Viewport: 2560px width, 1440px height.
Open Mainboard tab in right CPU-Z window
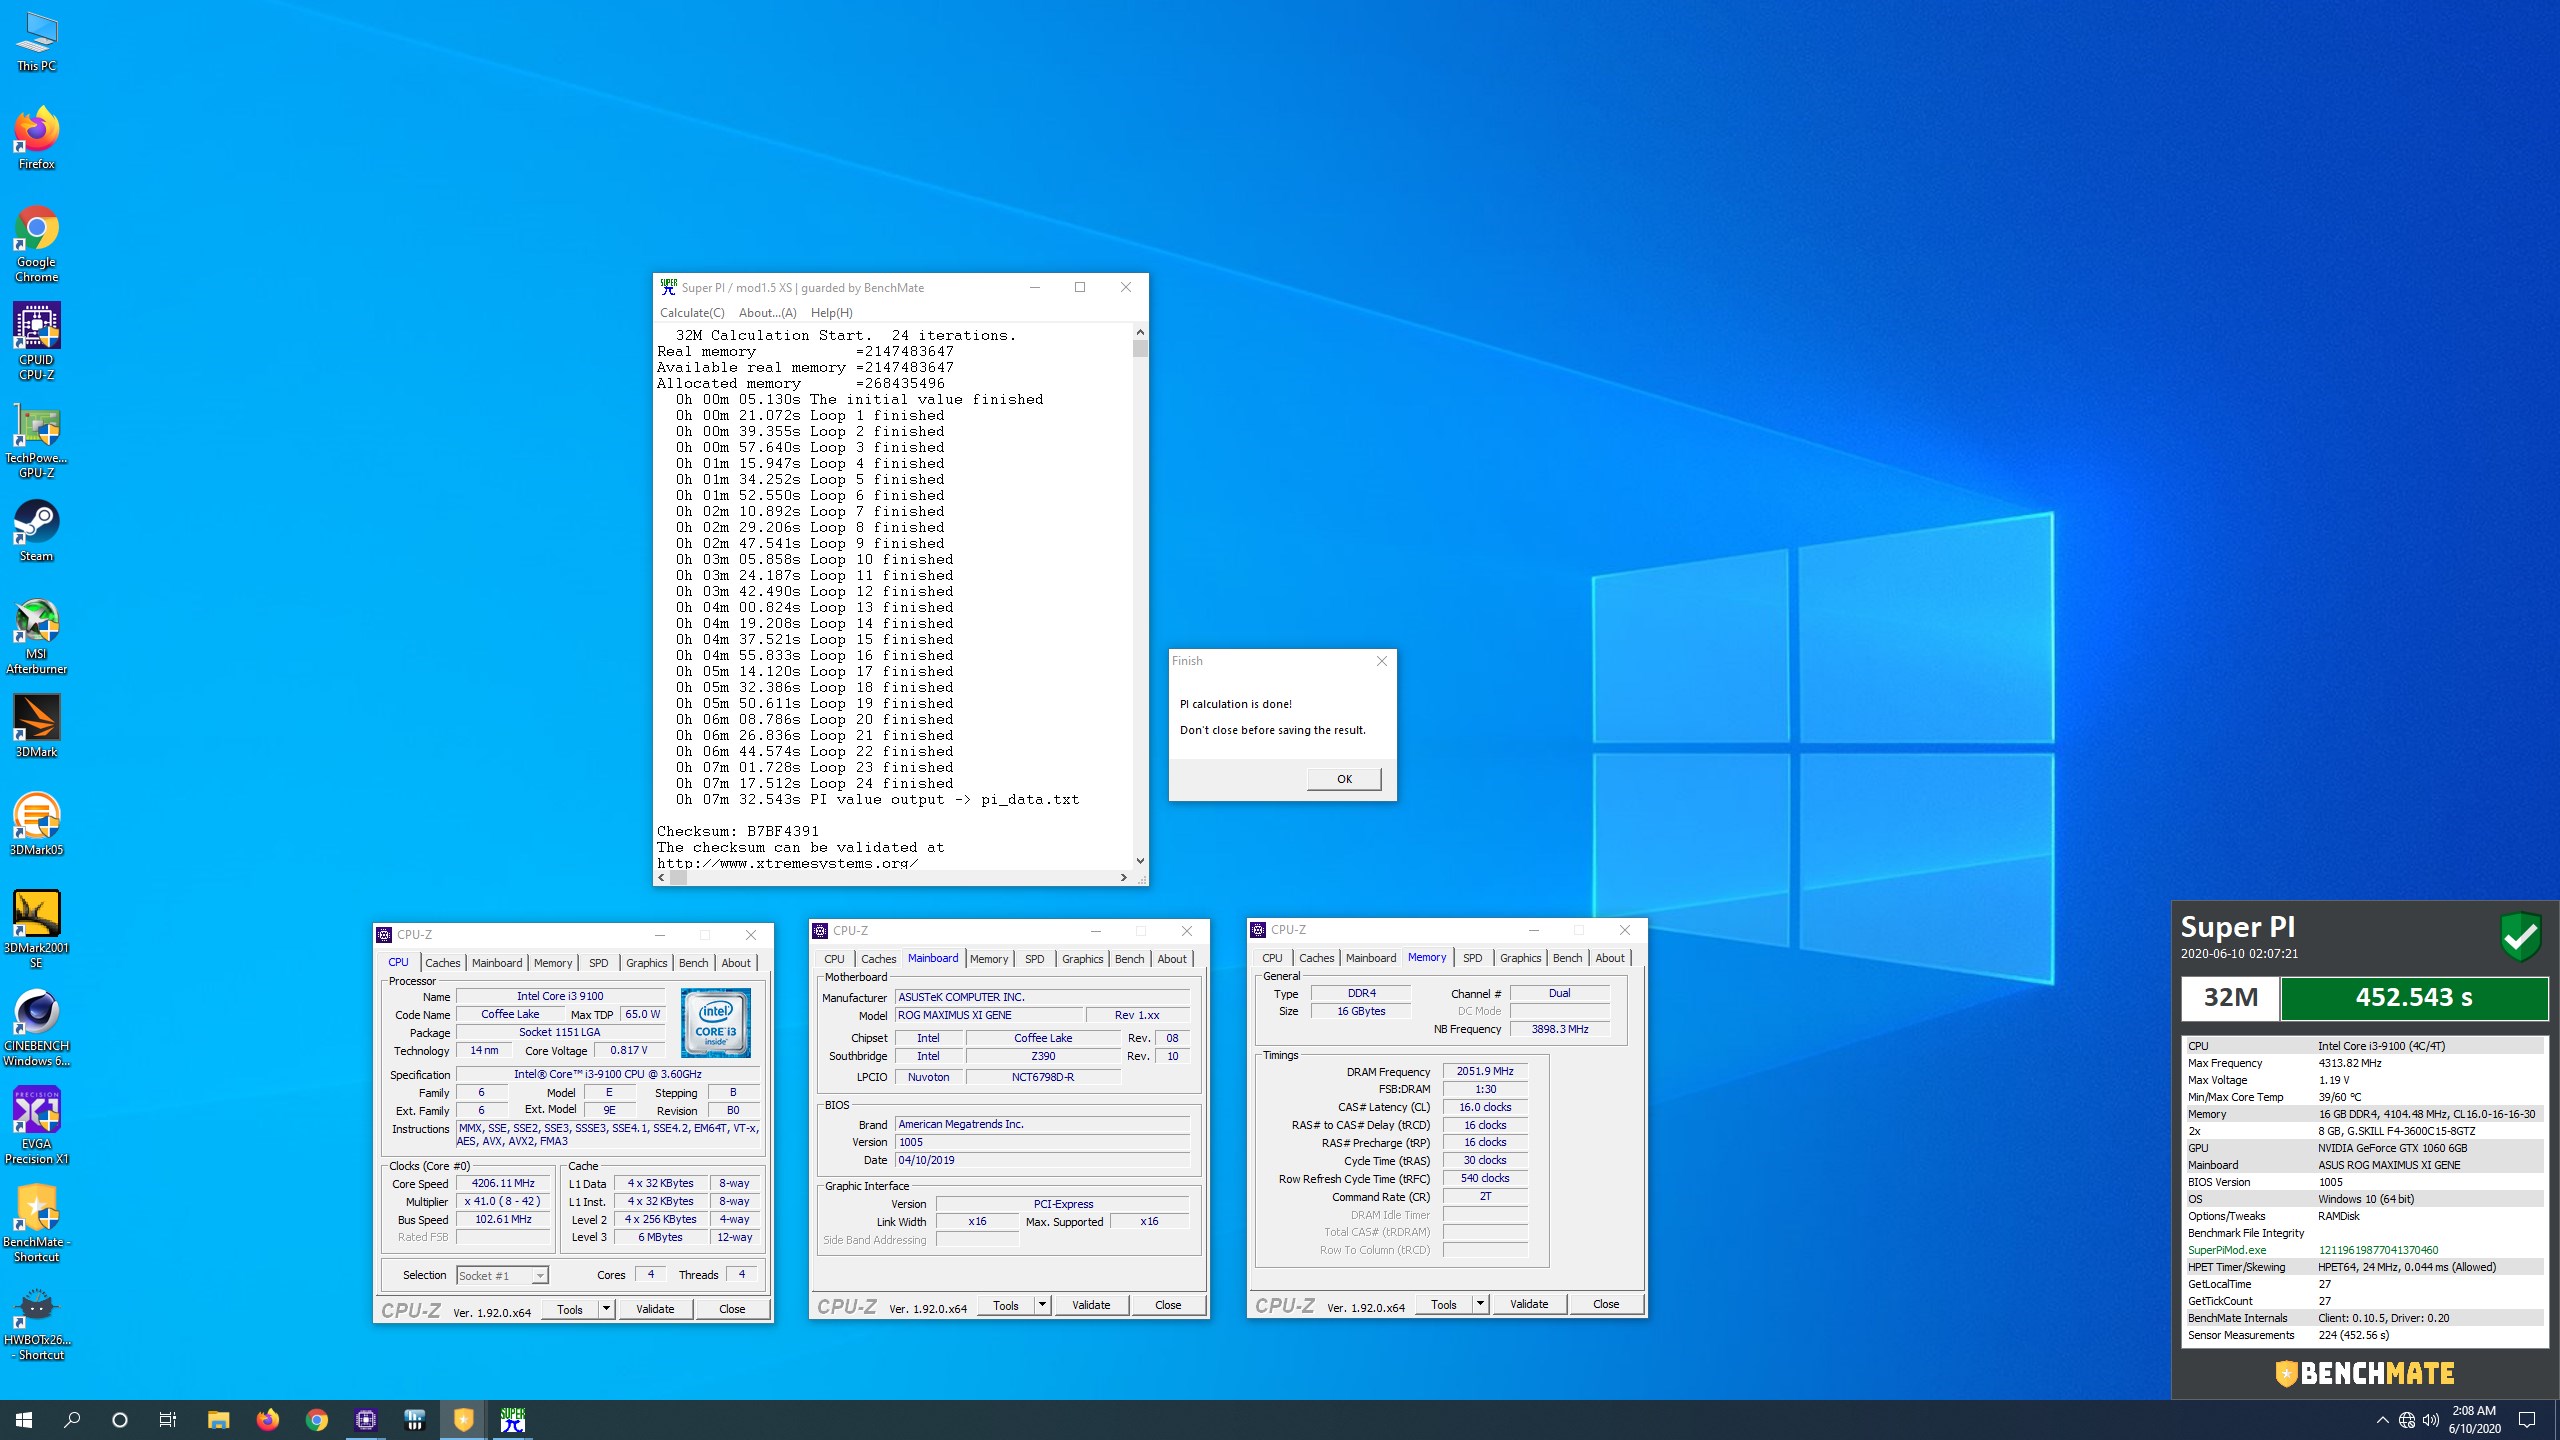[x=1370, y=958]
